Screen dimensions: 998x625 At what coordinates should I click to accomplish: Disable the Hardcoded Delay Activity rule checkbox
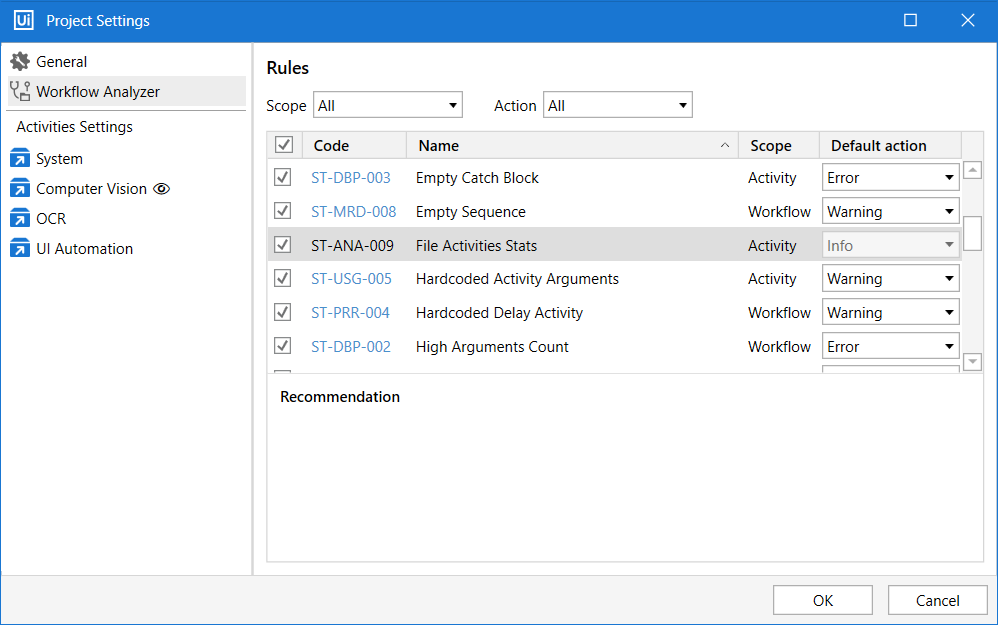[283, 313]
